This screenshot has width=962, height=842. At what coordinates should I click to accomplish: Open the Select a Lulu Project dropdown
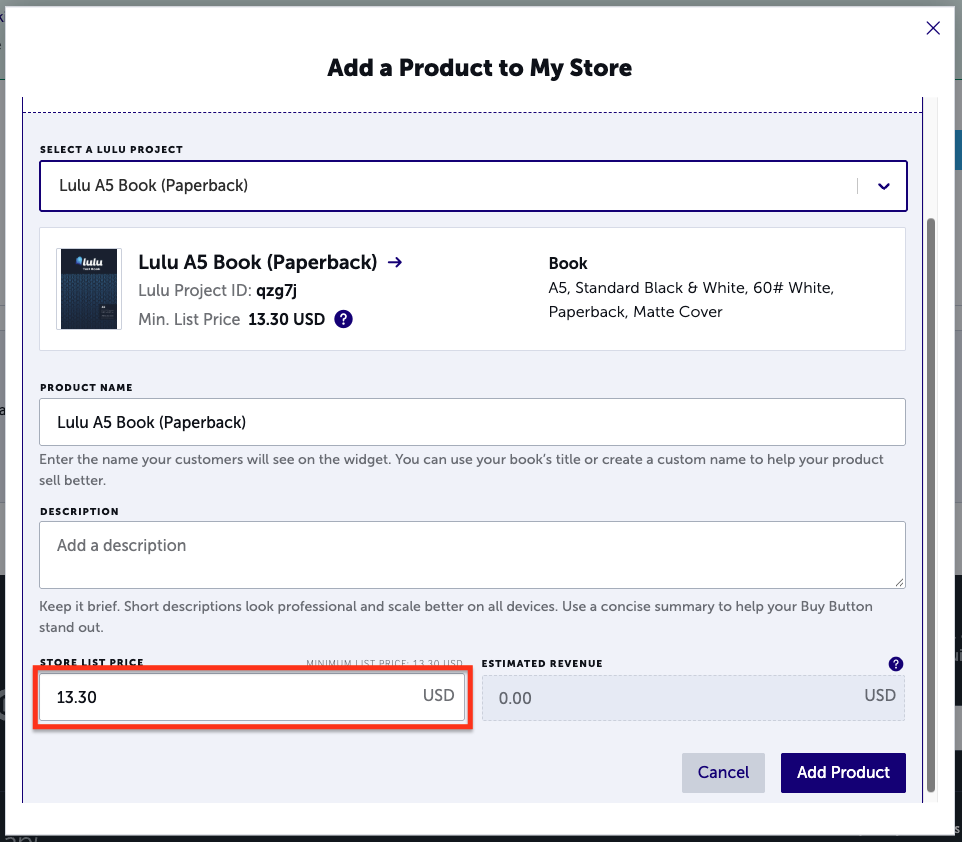click(473, 186)
